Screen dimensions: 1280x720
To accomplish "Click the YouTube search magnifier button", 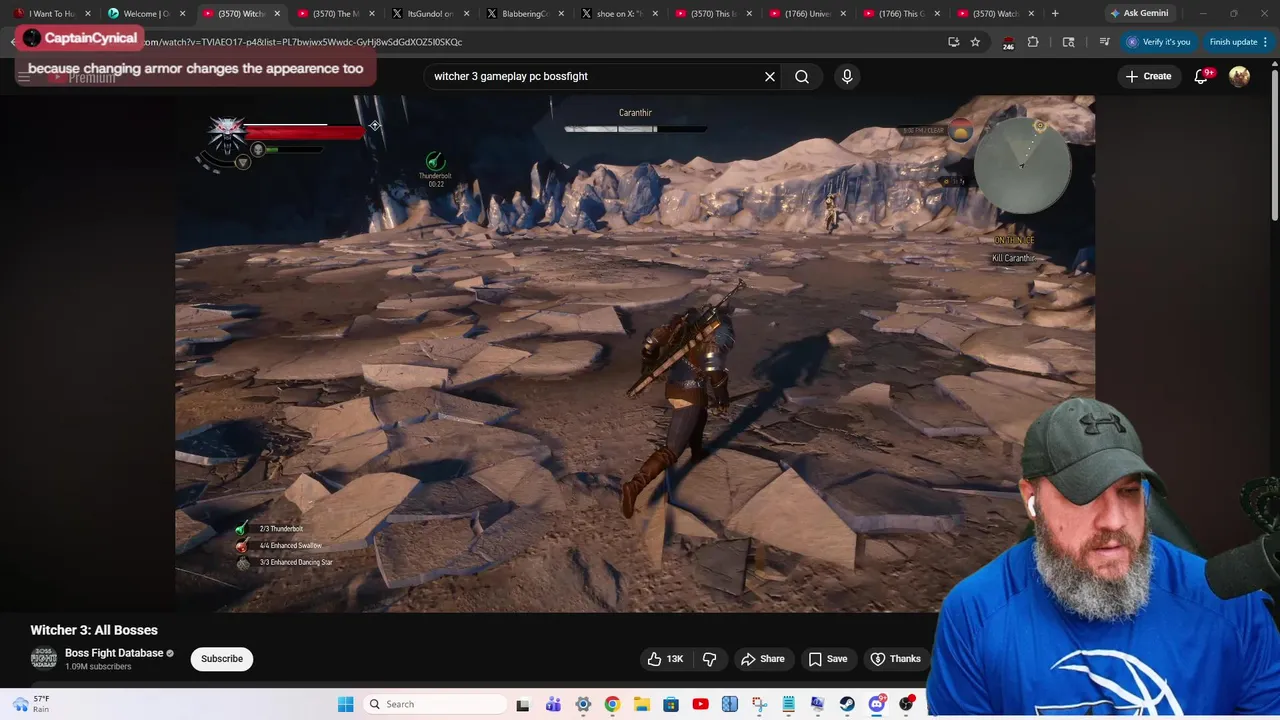I will click(802, 76).
